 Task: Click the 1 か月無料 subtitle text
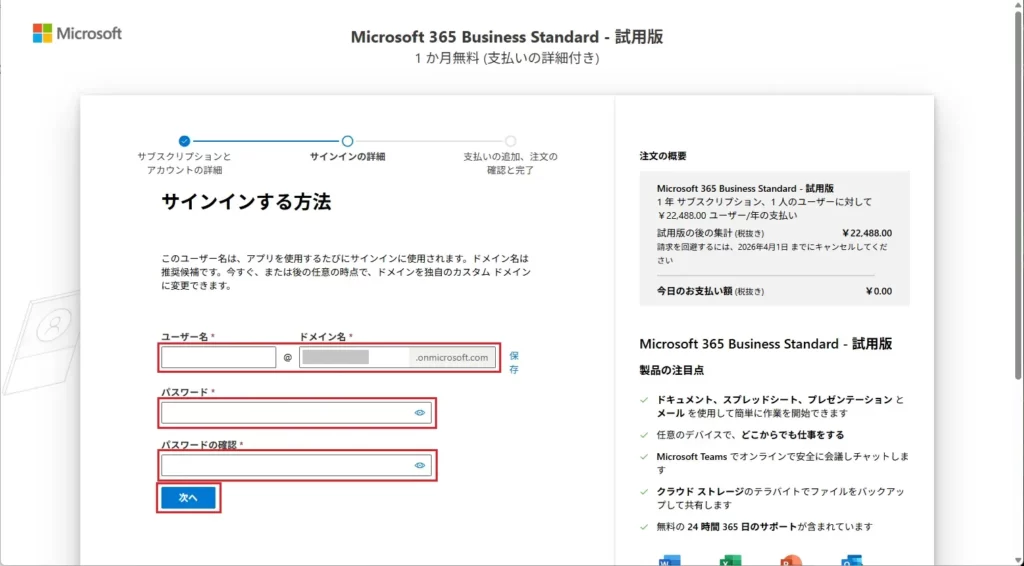(507, 58)
